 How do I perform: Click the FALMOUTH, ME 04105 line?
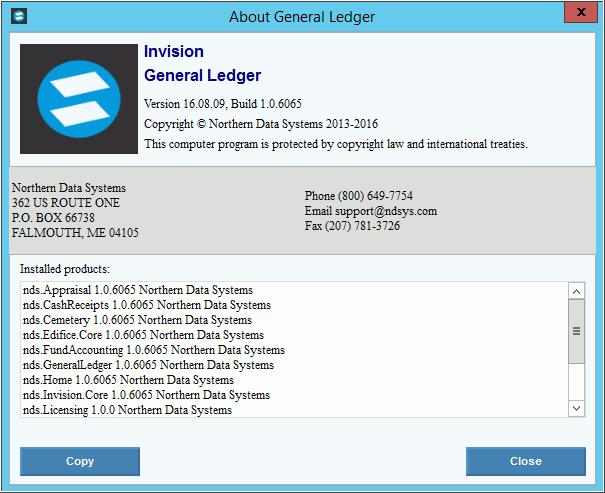click(75, 233)
